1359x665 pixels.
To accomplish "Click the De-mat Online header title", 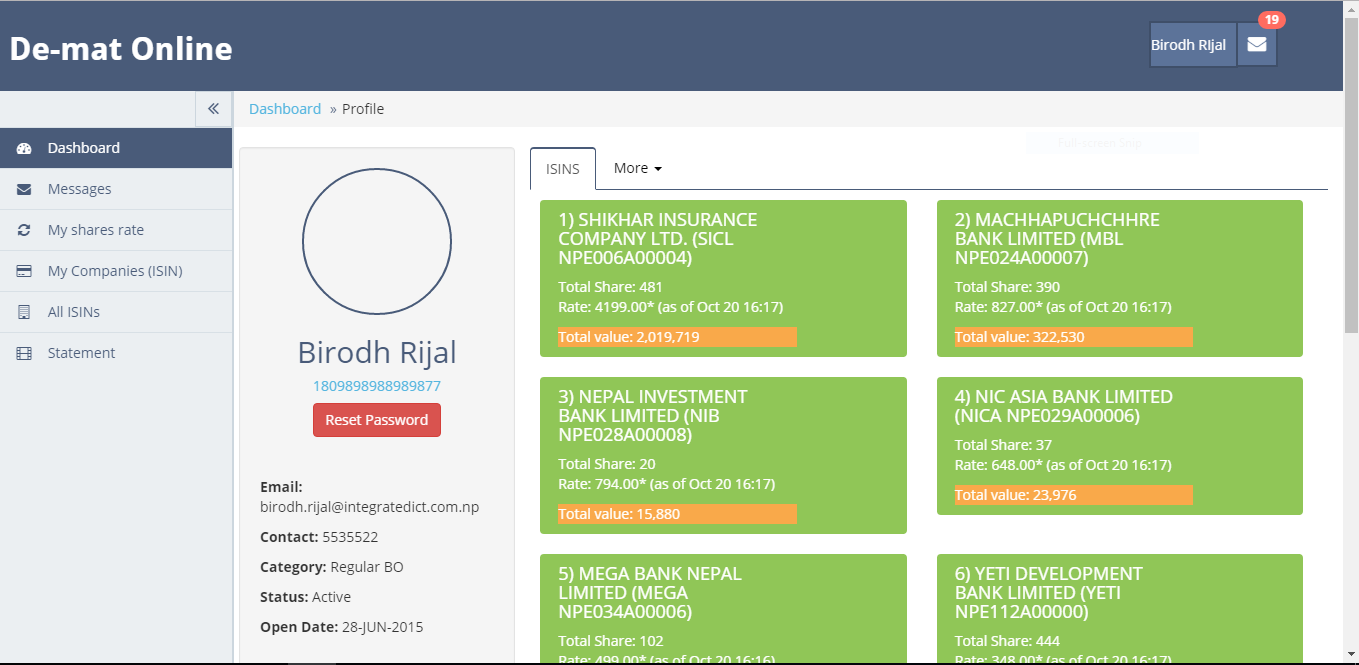I will pyautogui.click(x=121, y=48).
